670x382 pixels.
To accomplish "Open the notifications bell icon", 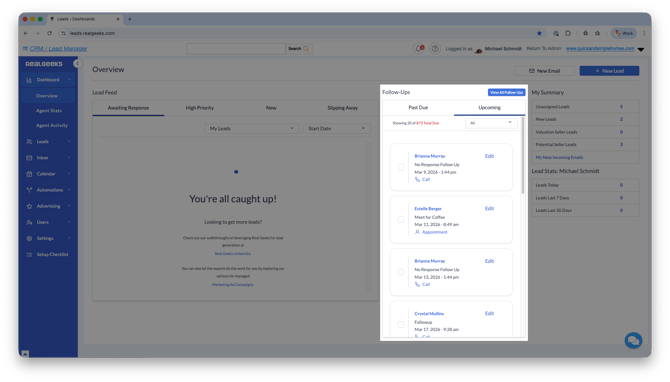I will coord(419,49).
